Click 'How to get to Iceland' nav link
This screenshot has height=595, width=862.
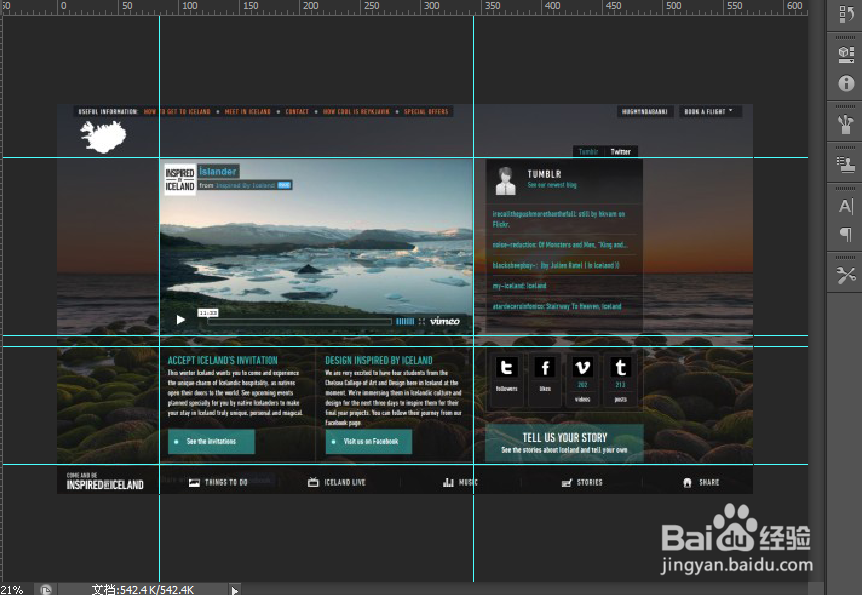pos(177,112)
